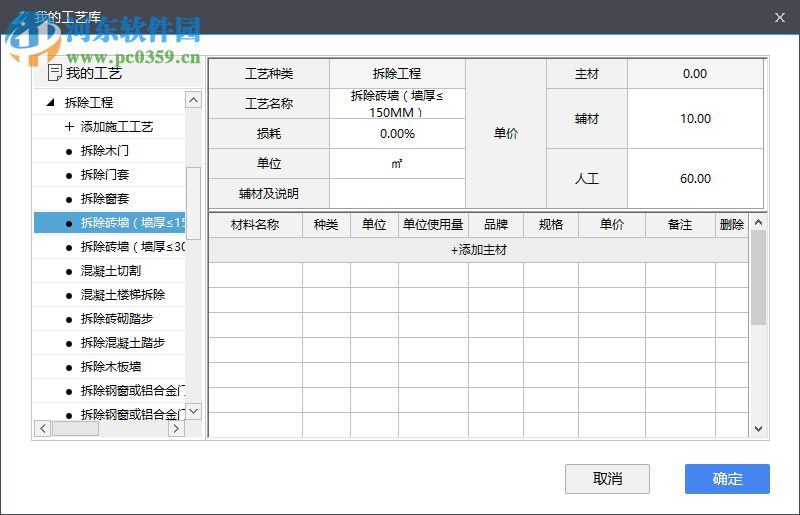
Task: Select highlighted 拆除砖墙（墙厚≤15 item
Action: tap(109, 223)
